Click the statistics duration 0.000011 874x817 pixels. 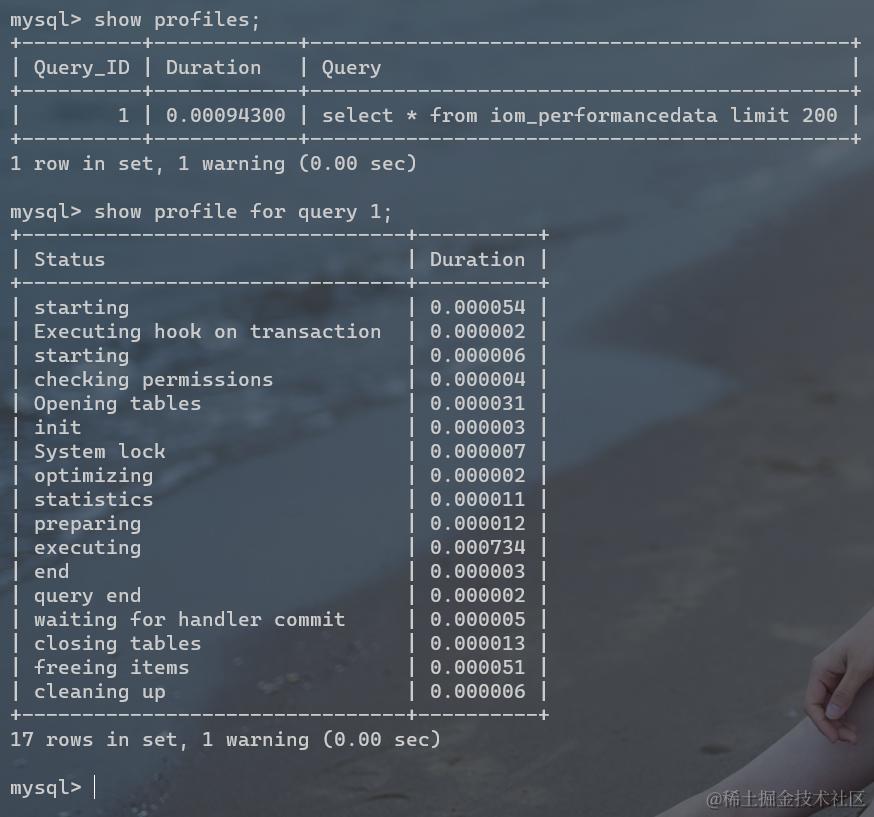(x=477, y=499)
